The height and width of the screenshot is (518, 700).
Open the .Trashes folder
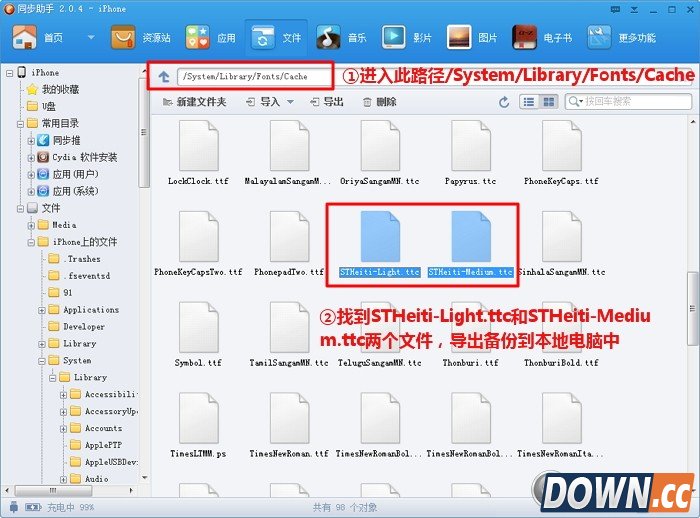click(x=75, y=259)
